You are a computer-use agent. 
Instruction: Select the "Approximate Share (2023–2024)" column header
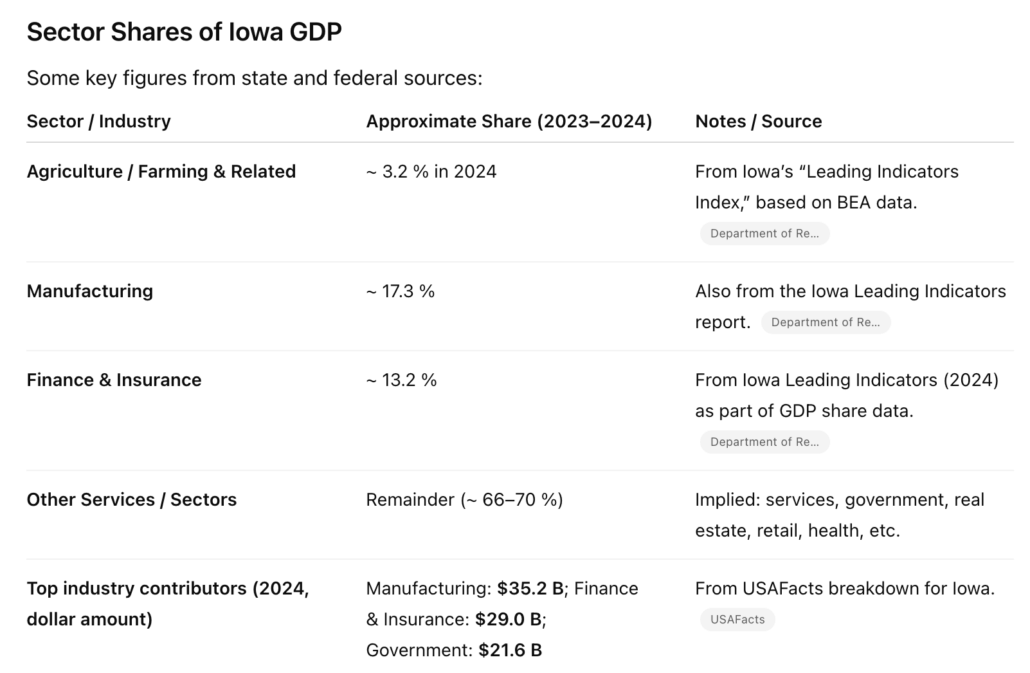click(x=509, y=121)
